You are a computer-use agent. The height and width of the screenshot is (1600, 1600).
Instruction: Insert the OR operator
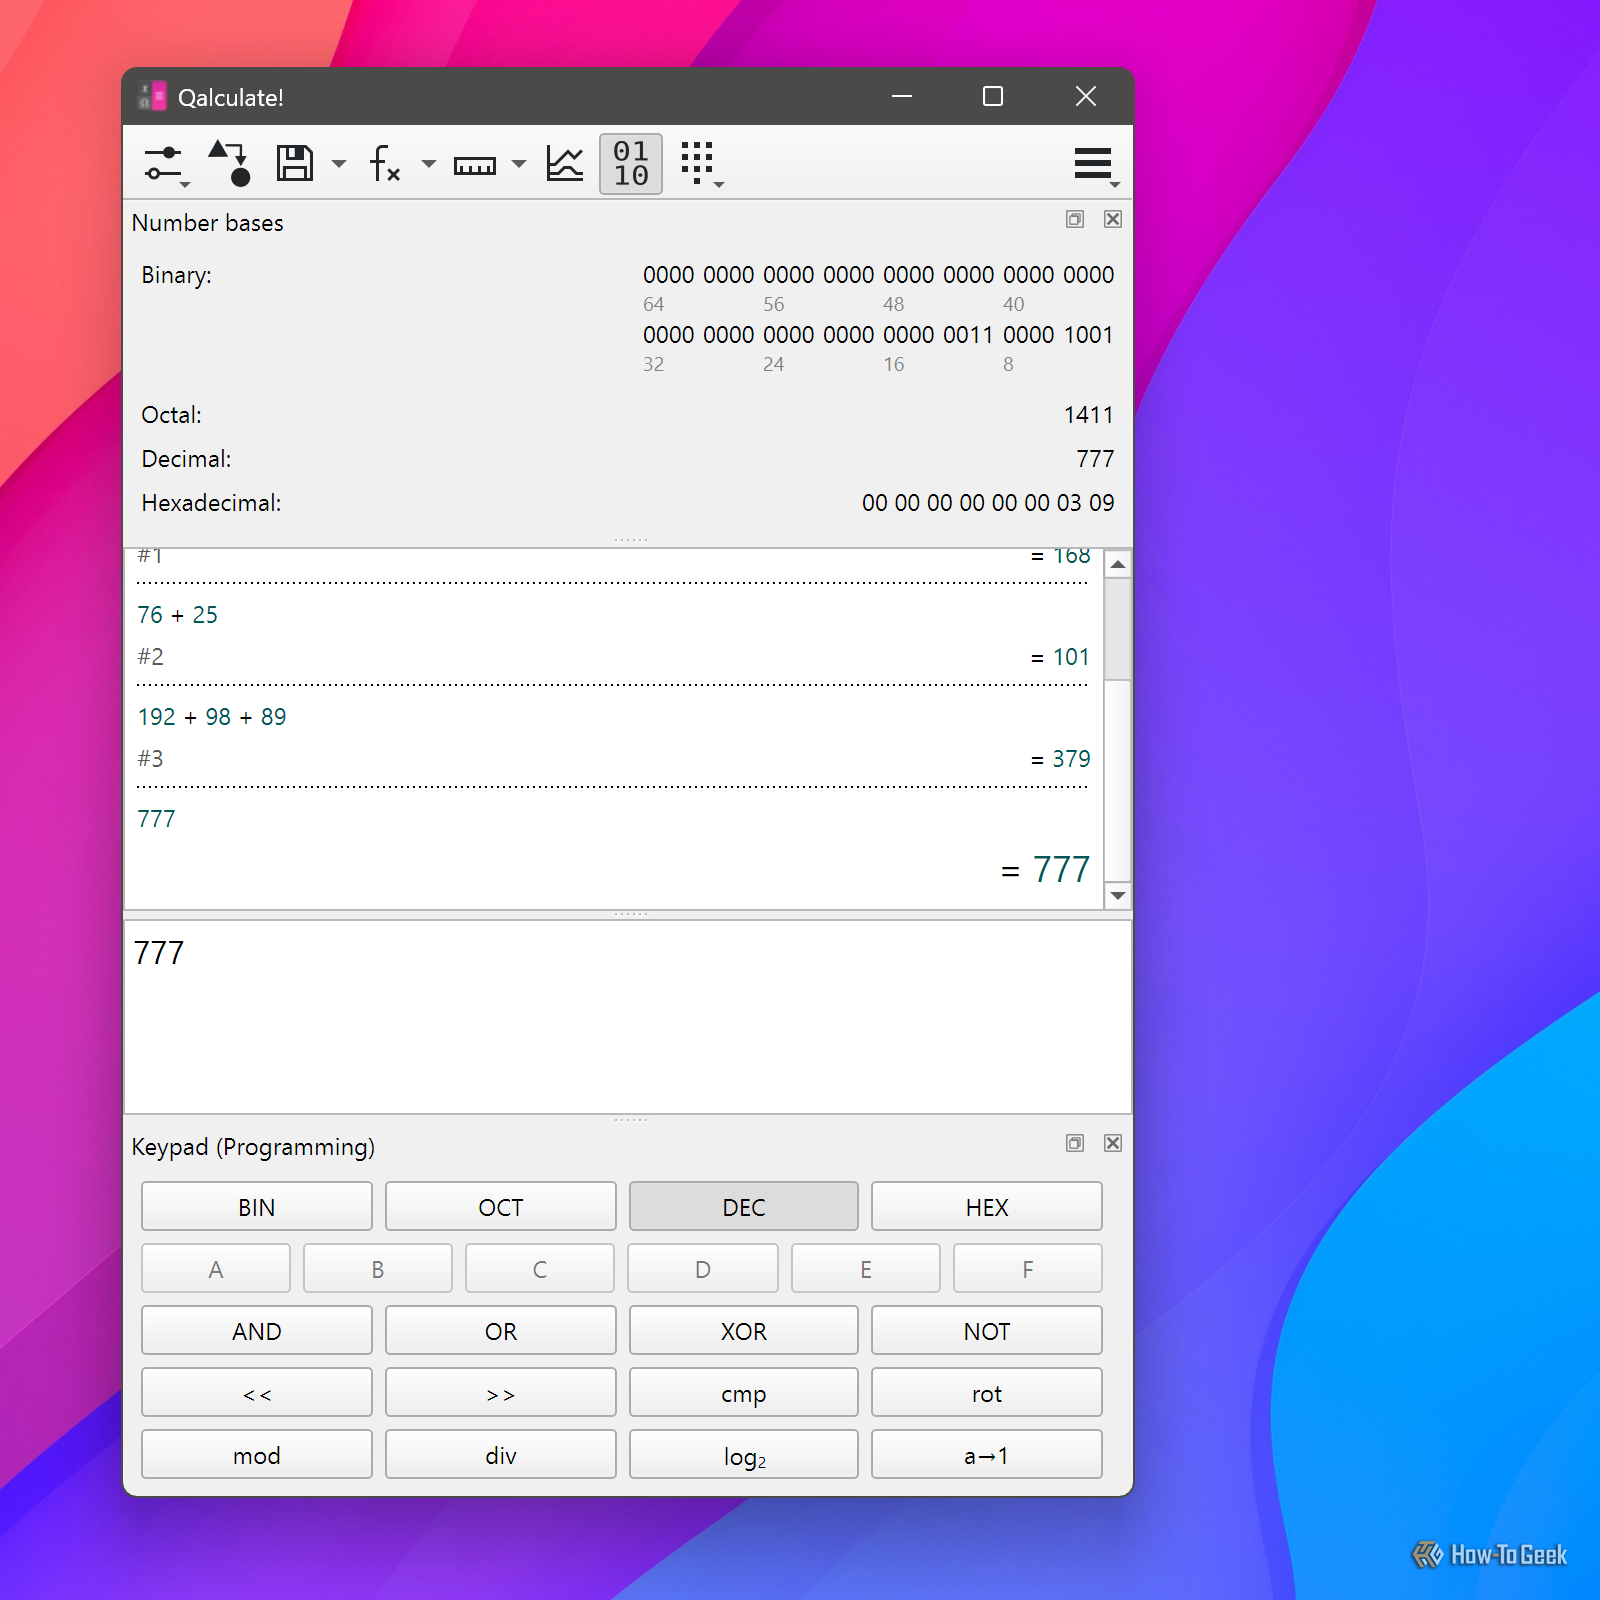click(x=501, y=1331)
